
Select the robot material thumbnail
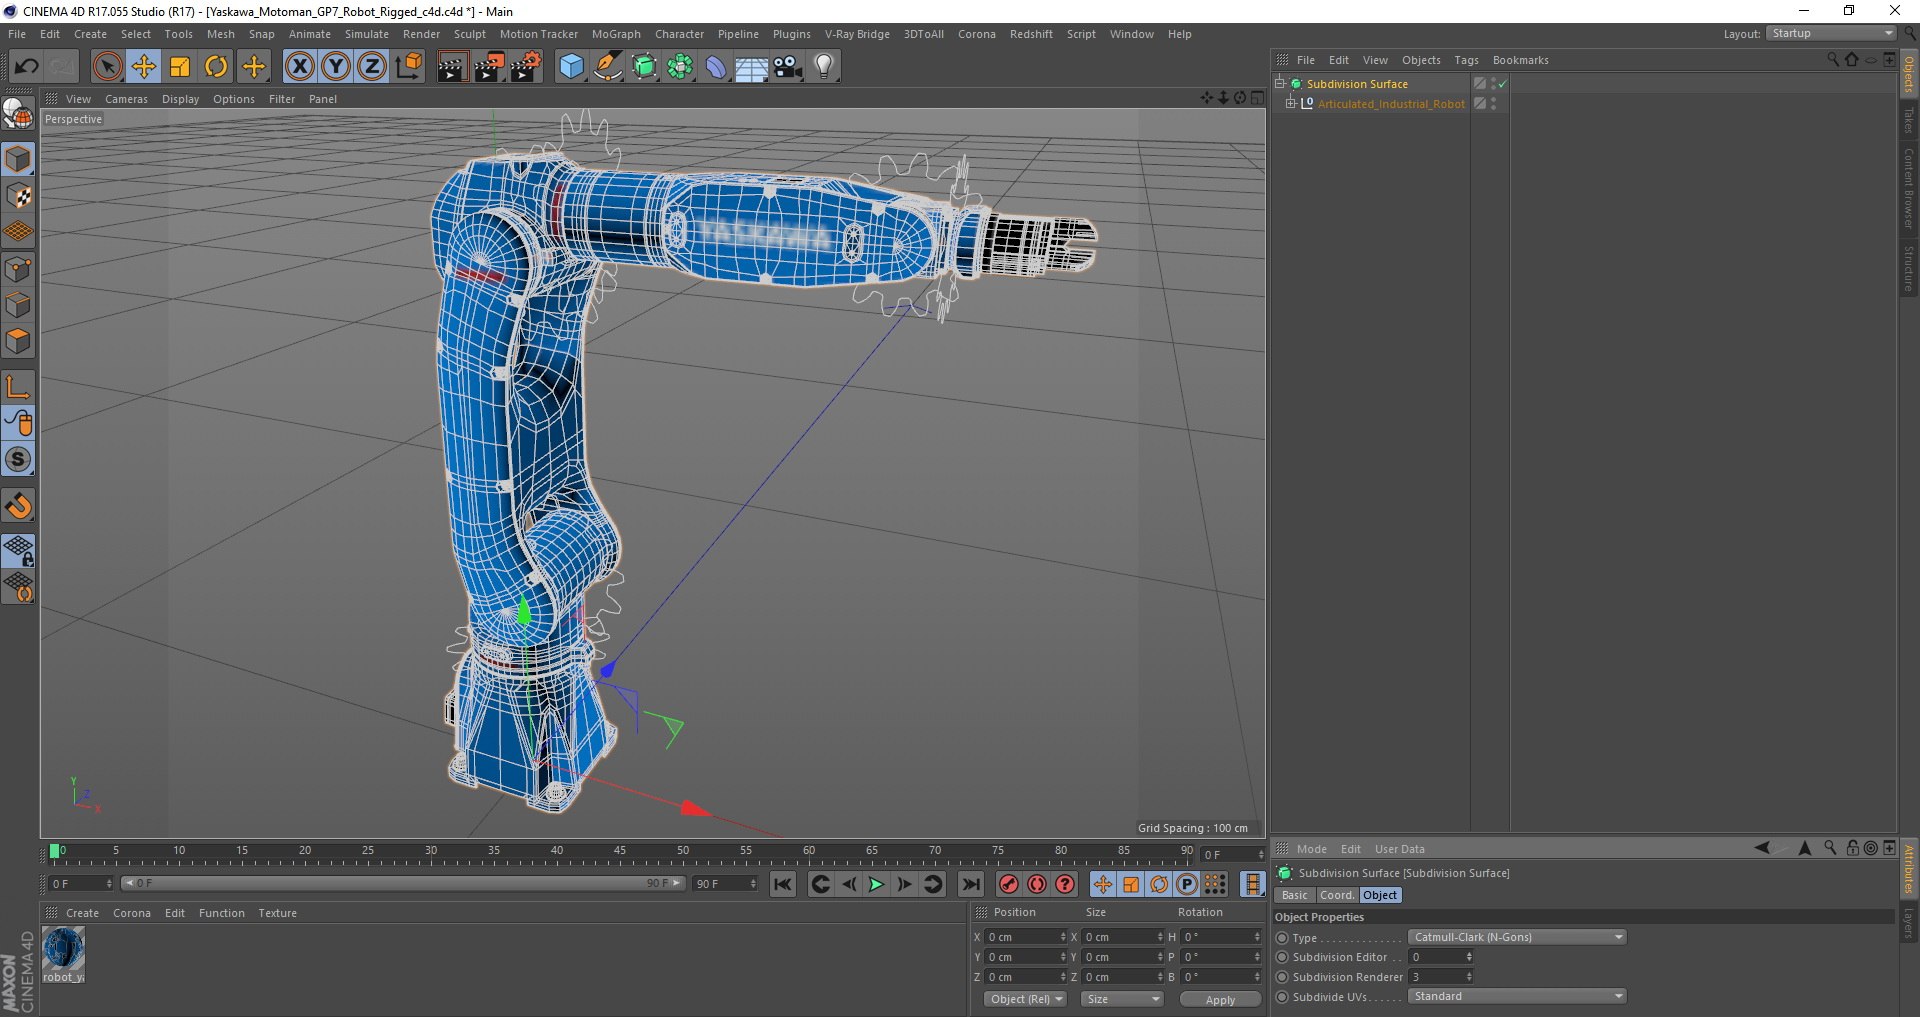[x=63, y=949]
